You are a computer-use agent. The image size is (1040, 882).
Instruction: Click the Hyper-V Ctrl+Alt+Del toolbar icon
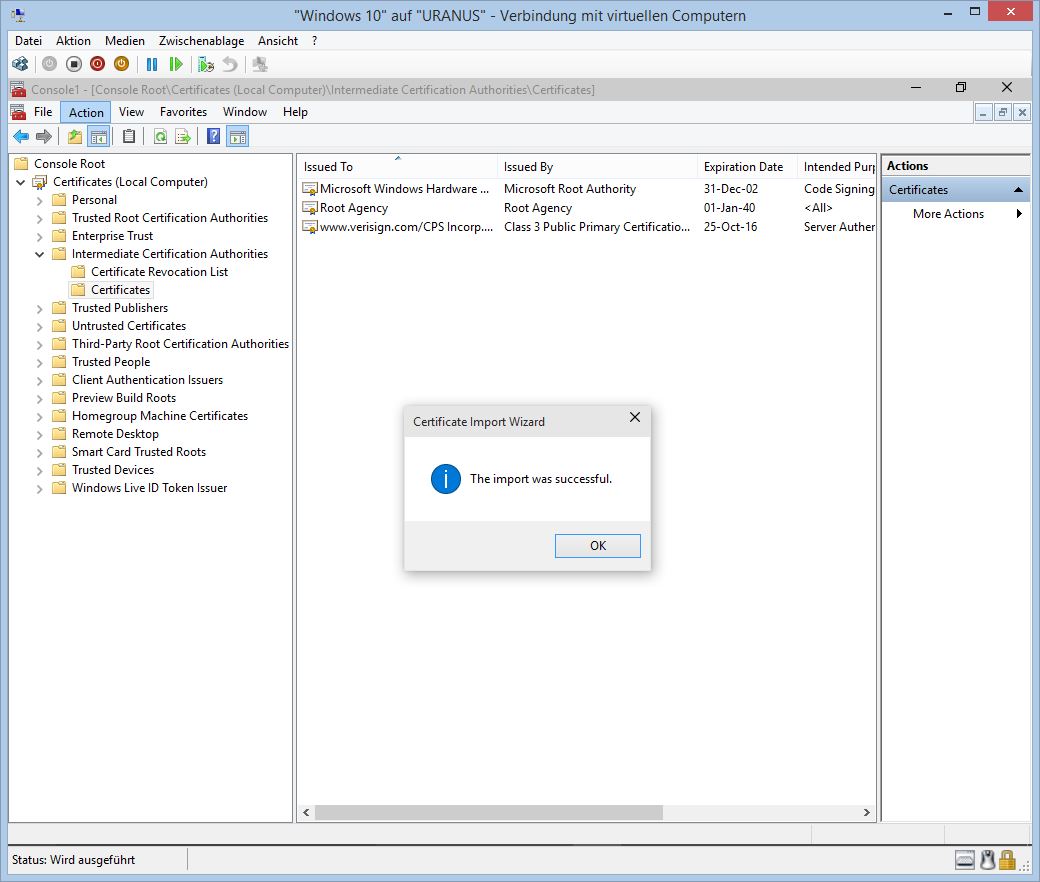(x=20, y=64)
